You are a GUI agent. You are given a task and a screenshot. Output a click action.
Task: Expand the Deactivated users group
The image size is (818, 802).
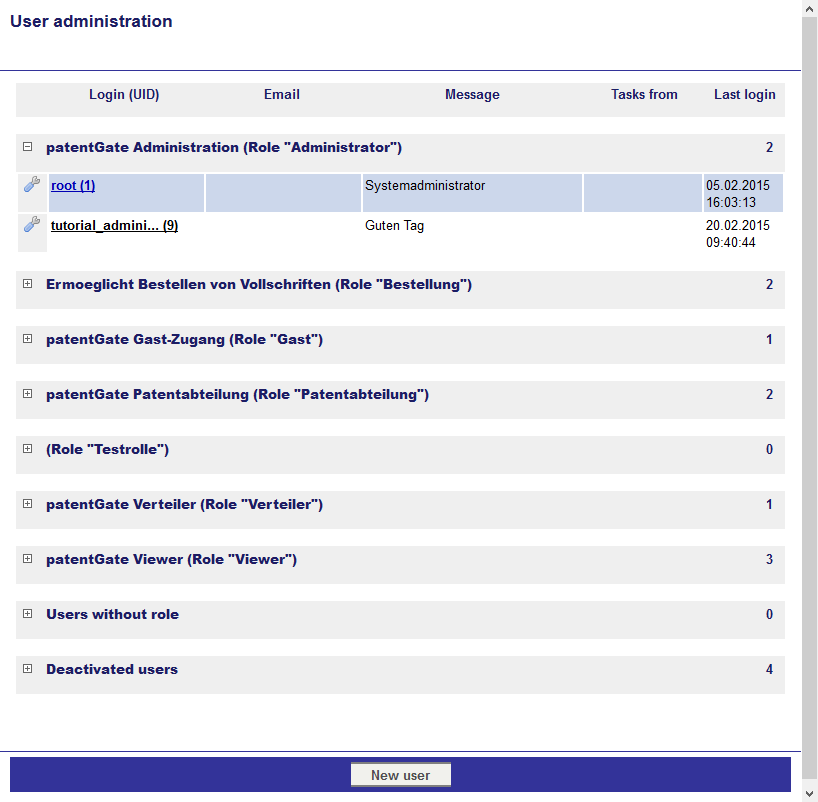tap(28, 668)
